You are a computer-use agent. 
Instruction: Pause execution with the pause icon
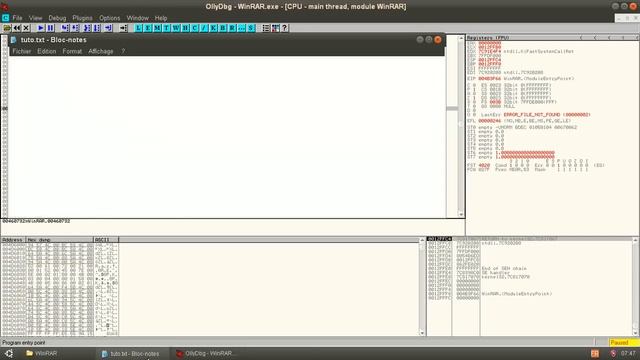(50, 28)
